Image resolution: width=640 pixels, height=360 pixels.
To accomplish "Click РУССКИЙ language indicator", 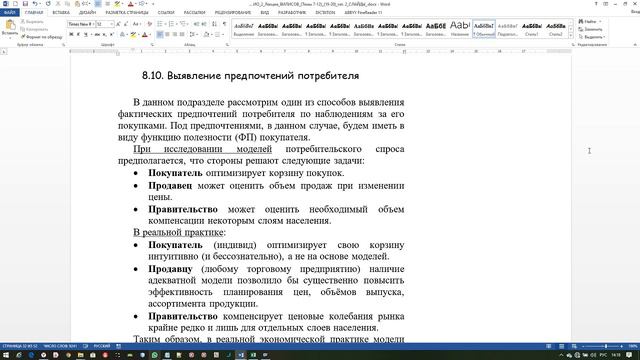I will click(x=102, y=346).
